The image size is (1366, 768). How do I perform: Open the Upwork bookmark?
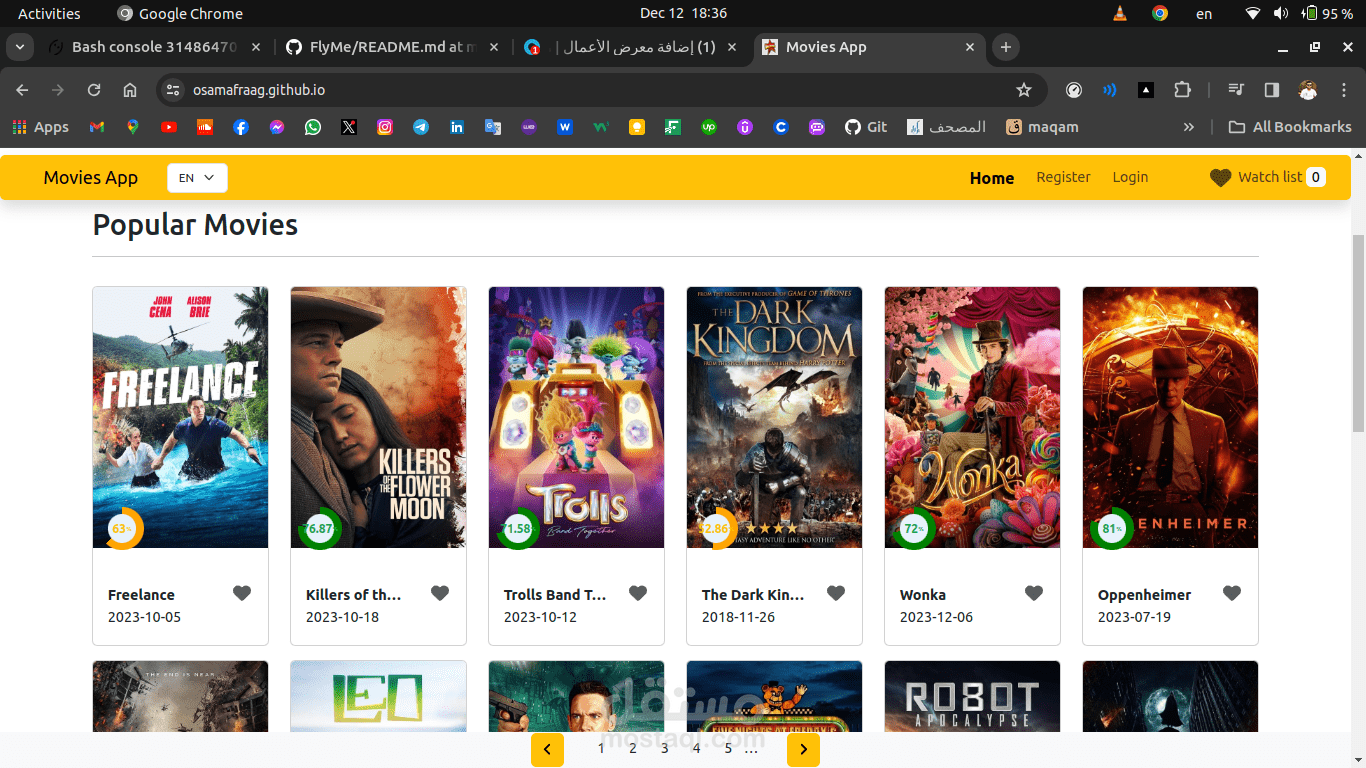pos(709,127)
